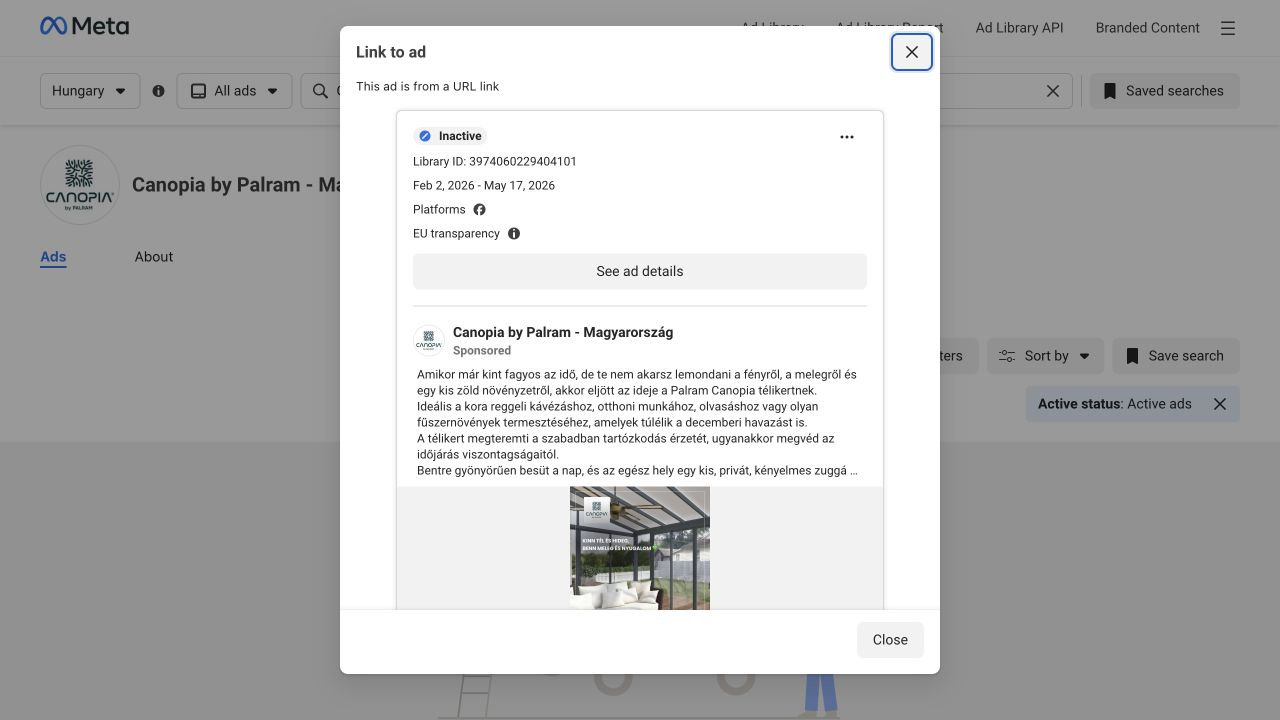1280x720 pixels.
Task: Show EU transparency info icon
Action: coord(514,233)
